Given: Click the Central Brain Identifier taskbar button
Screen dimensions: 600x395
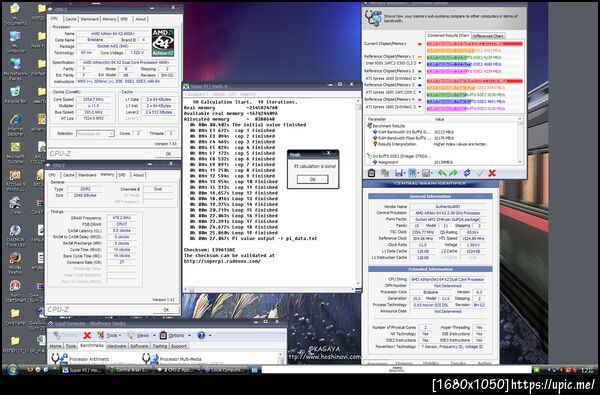Looking at the screenshot, I should 130,370.
